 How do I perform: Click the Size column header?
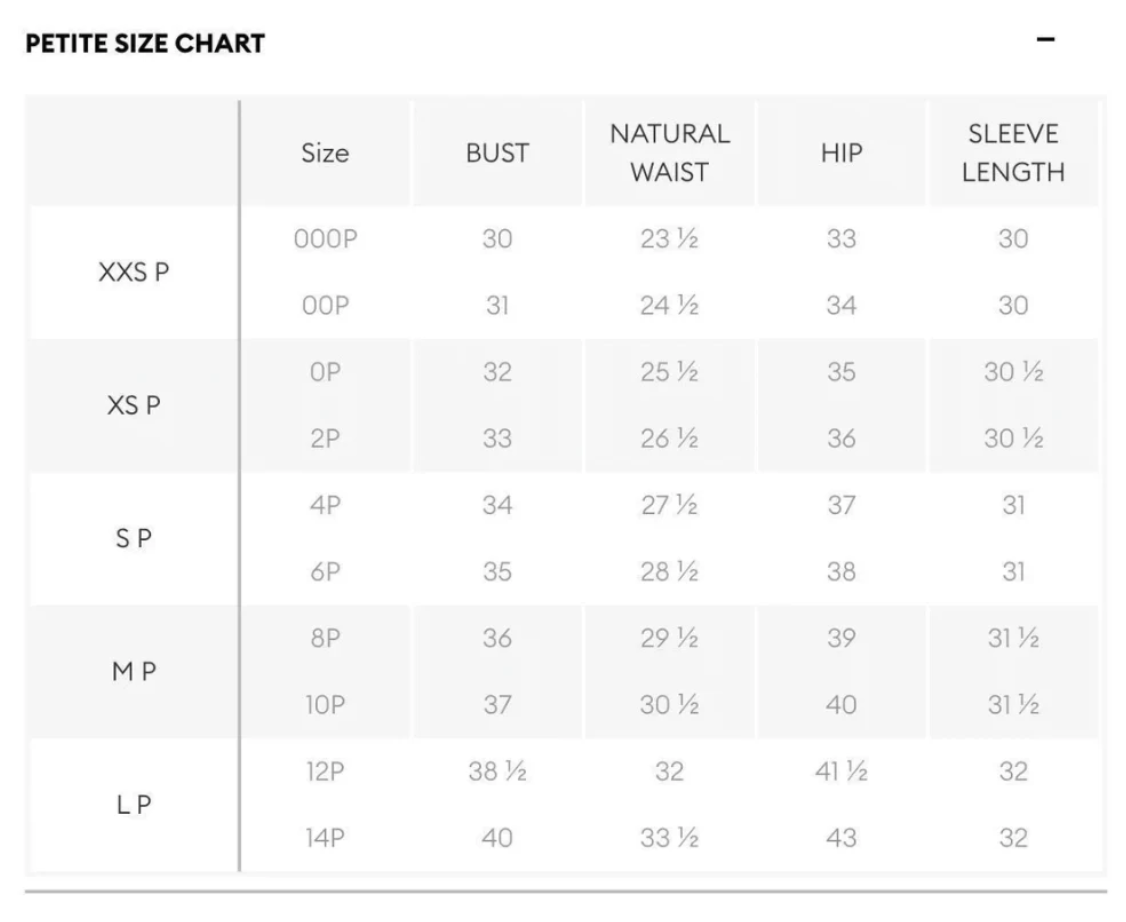pos(325,153)
